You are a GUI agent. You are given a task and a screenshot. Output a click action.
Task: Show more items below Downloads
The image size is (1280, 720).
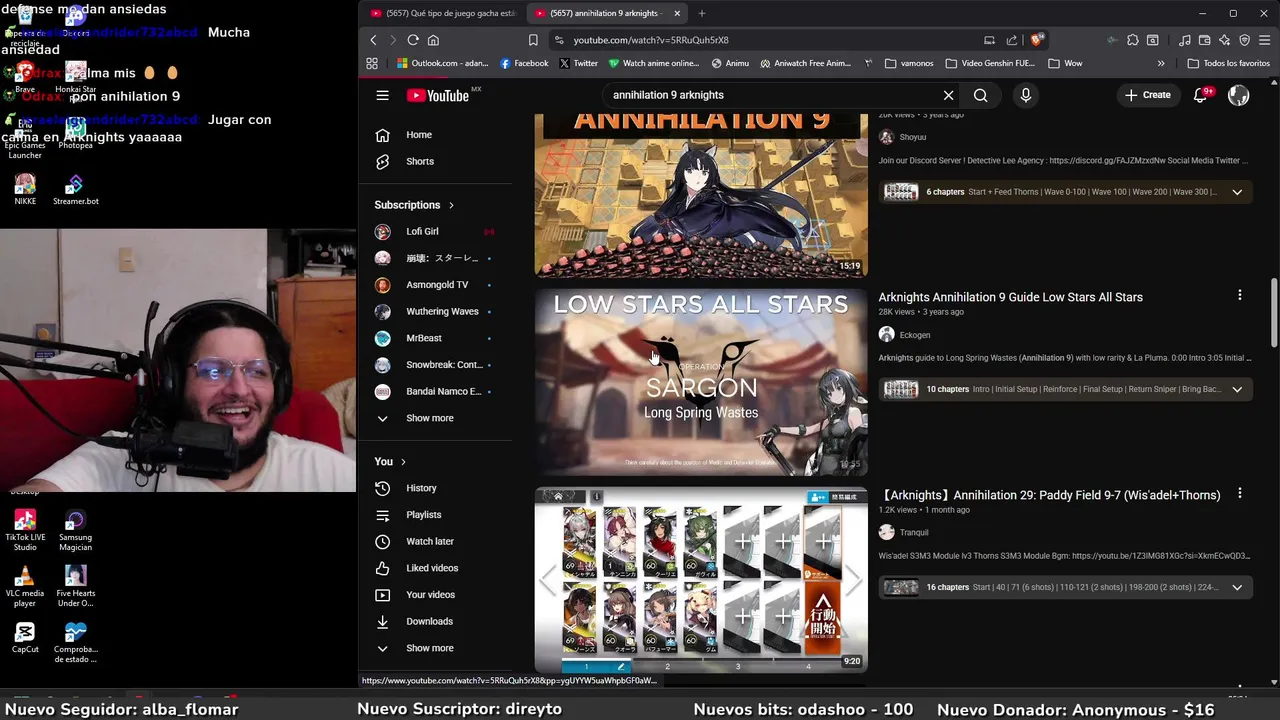(429, 648)
